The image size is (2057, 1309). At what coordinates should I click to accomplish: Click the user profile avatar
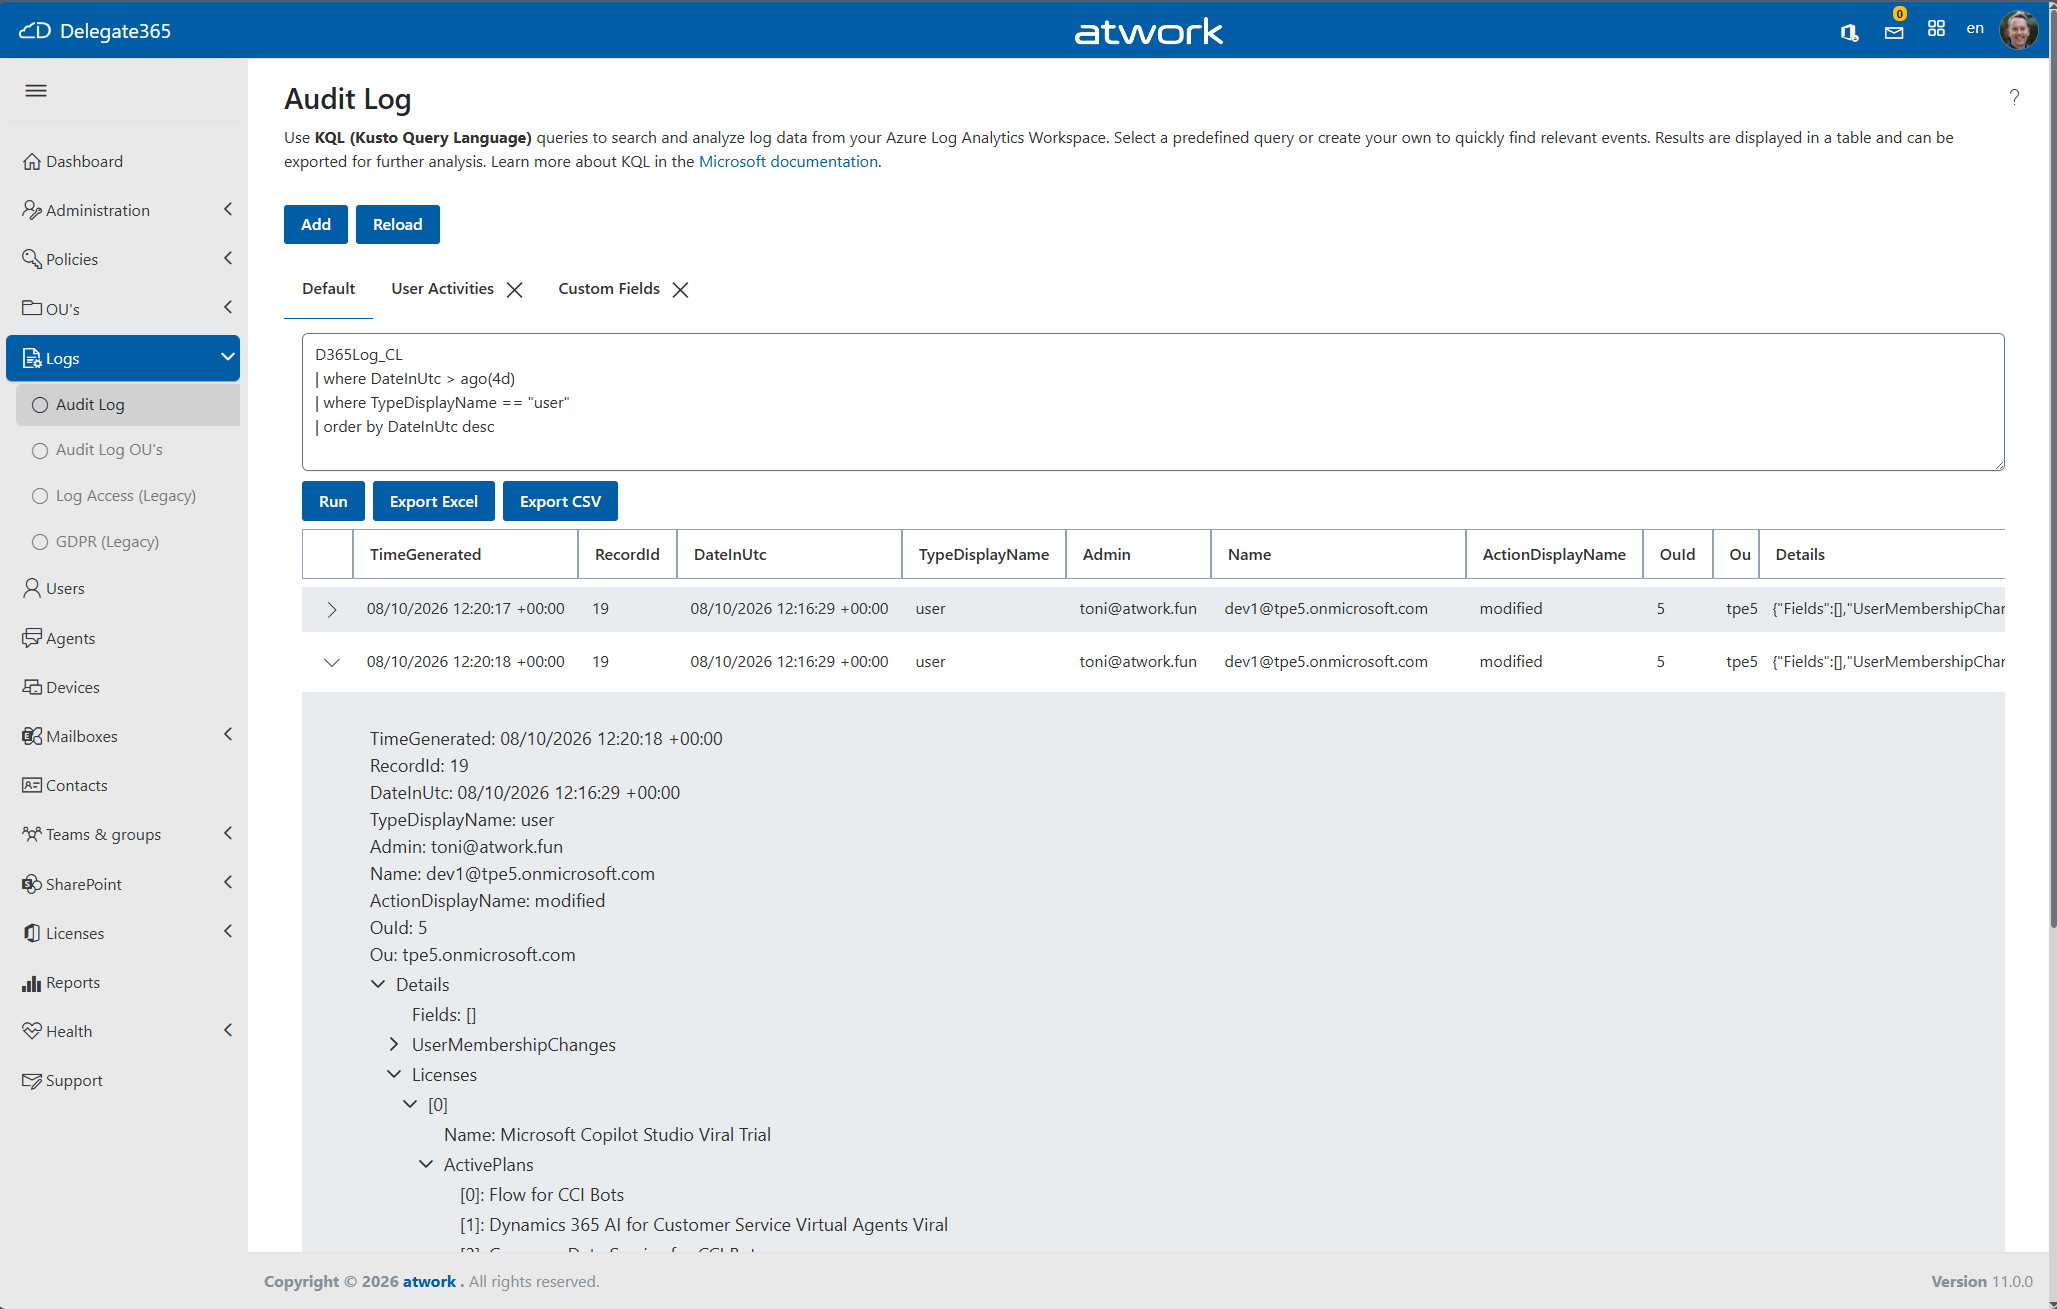click(2018, 29)
